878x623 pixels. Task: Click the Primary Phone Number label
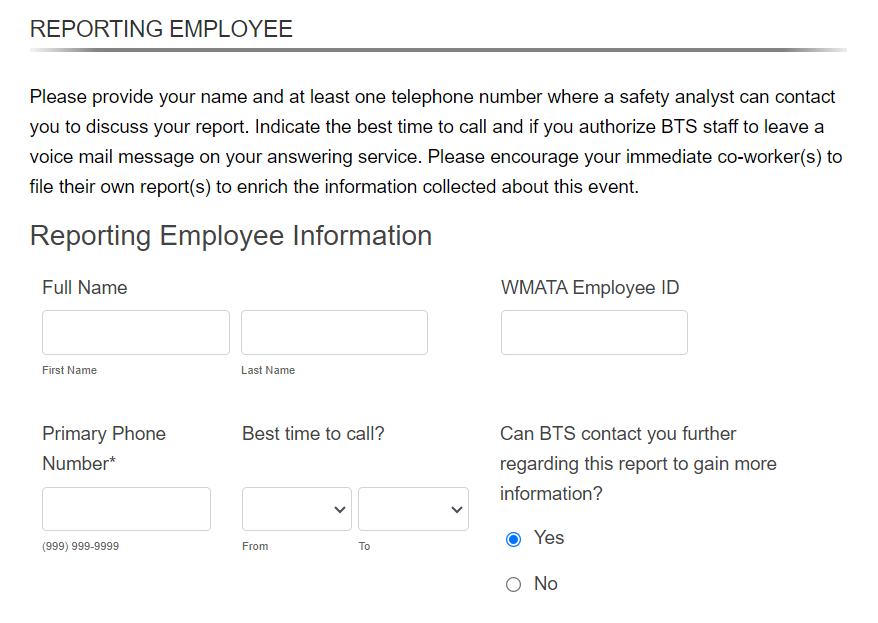[x=104, y=448]
